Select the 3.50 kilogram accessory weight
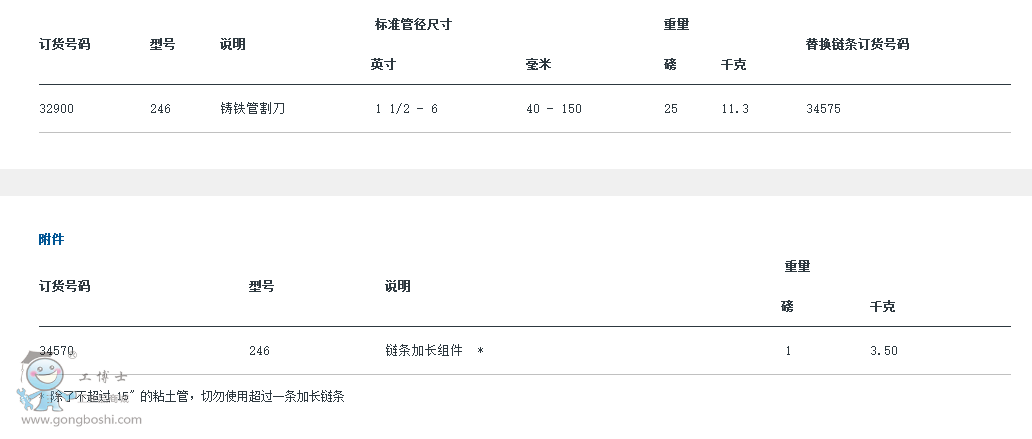 (x=884, y=351)
